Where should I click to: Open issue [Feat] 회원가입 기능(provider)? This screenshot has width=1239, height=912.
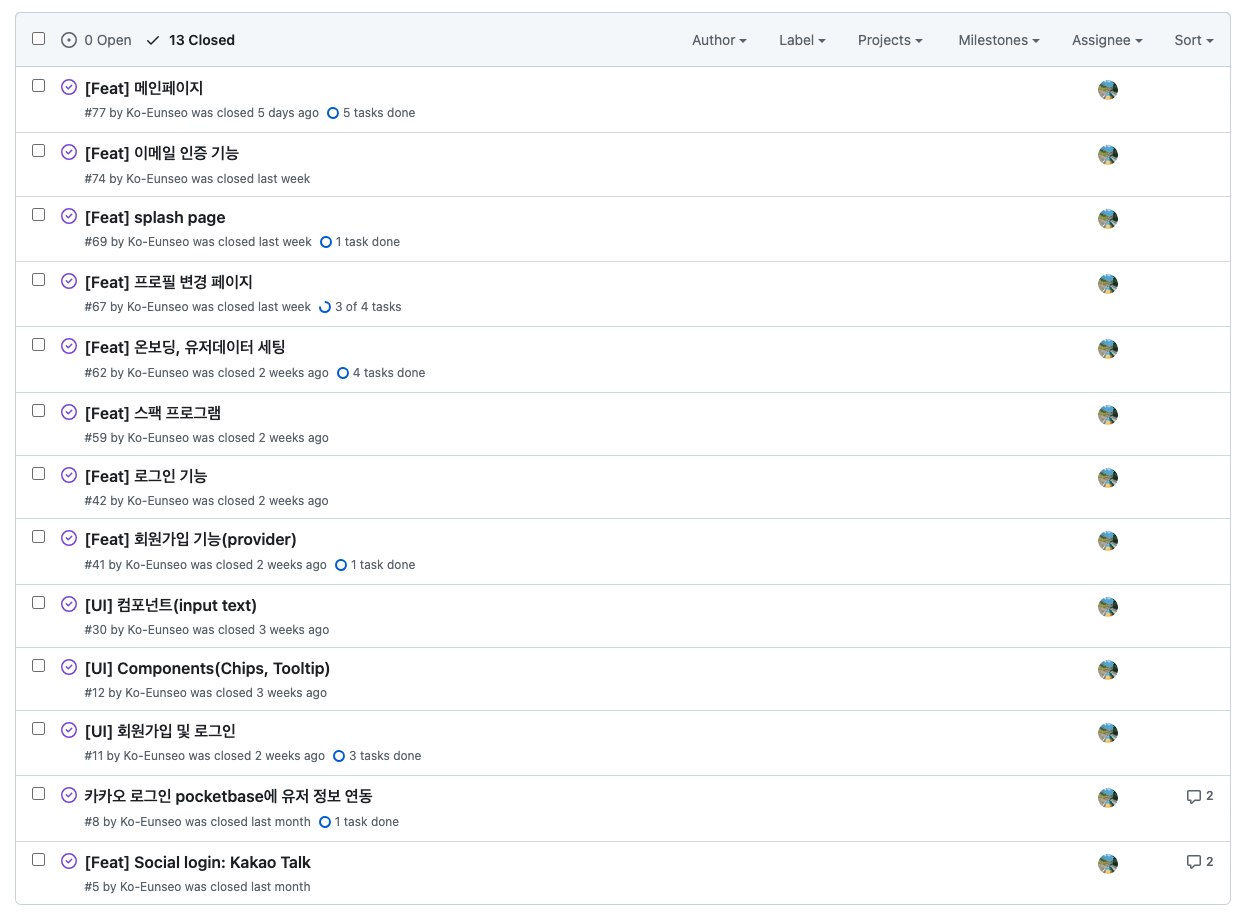191,539
